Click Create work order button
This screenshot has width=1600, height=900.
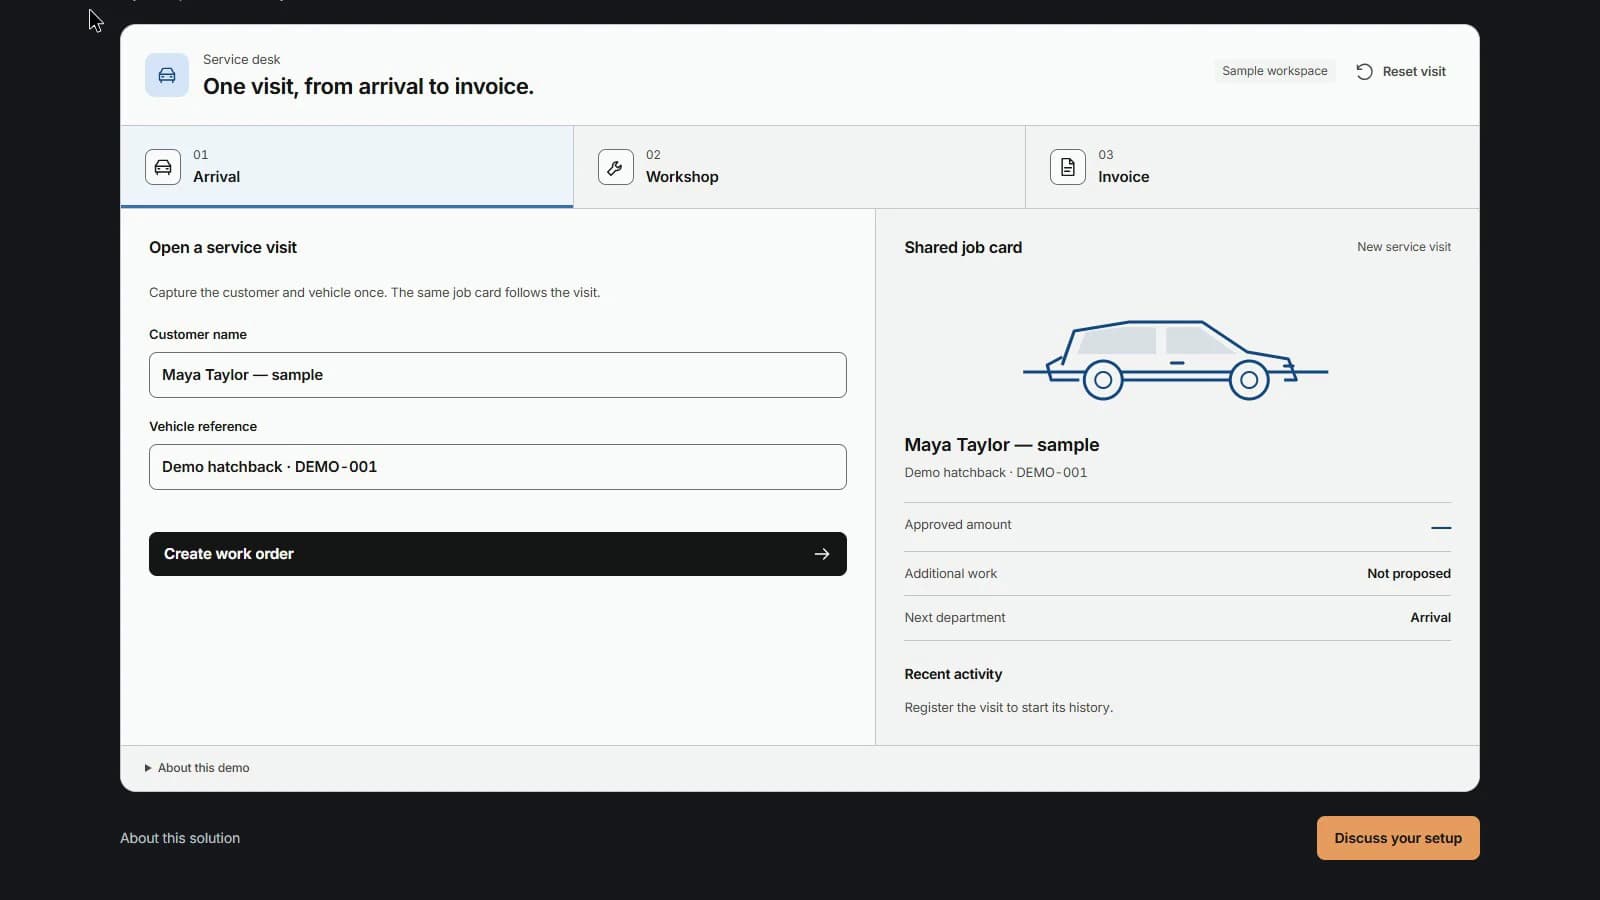click(498, 554)
